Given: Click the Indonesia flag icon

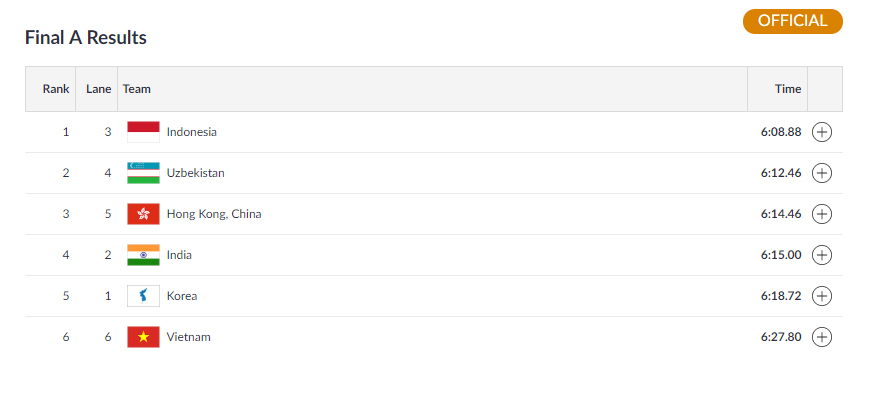Looking at the screenshot, I should point(143,132).
